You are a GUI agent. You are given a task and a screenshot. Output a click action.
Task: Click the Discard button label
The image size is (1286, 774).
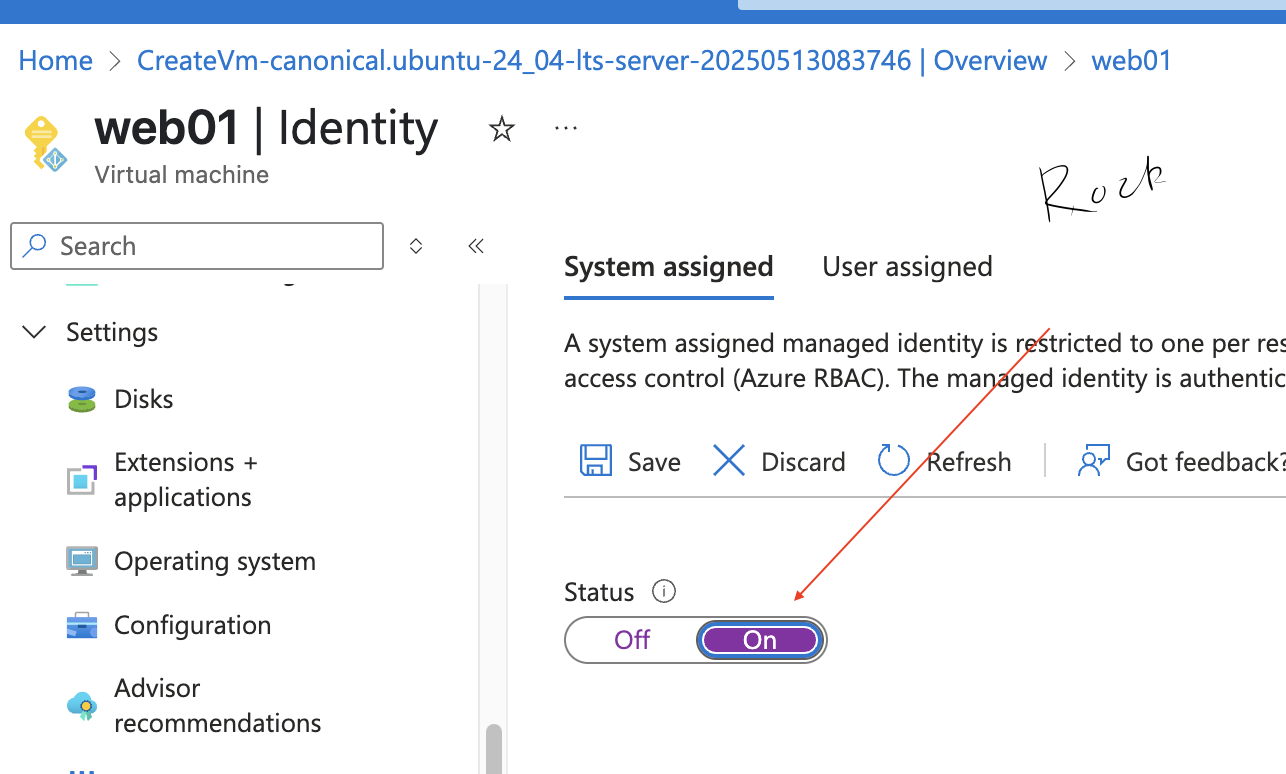pyautogui.click(x=803, y=462)
